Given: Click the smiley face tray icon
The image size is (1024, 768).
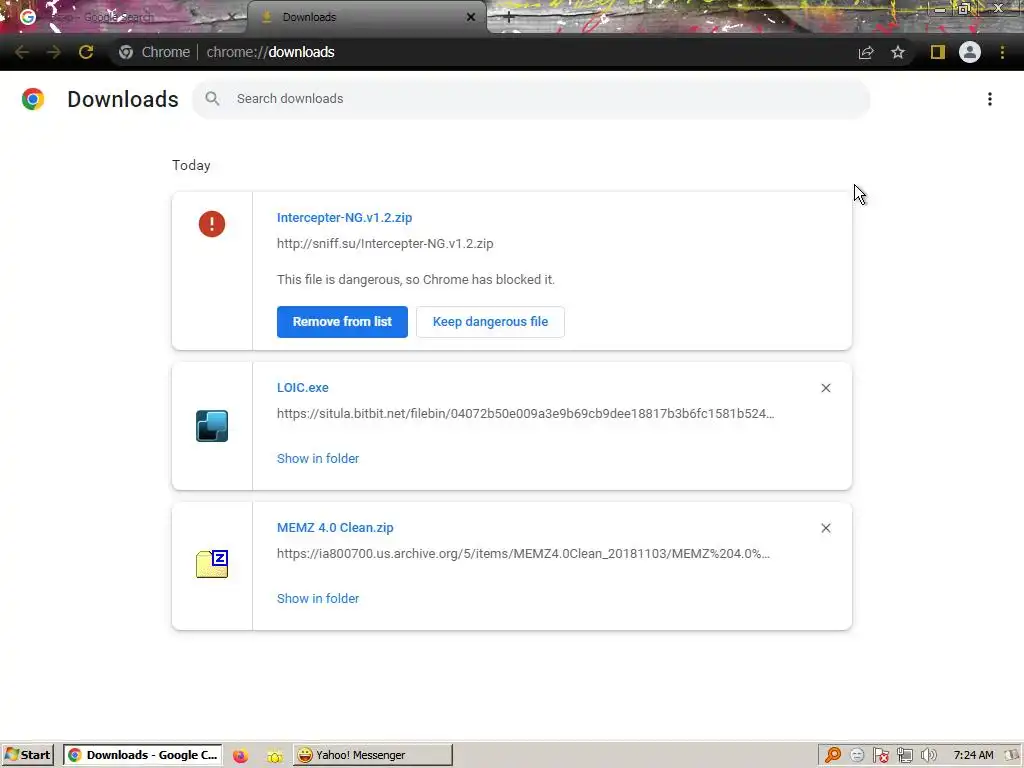Looking at the screenshot, I should click(x=857, y=756).
